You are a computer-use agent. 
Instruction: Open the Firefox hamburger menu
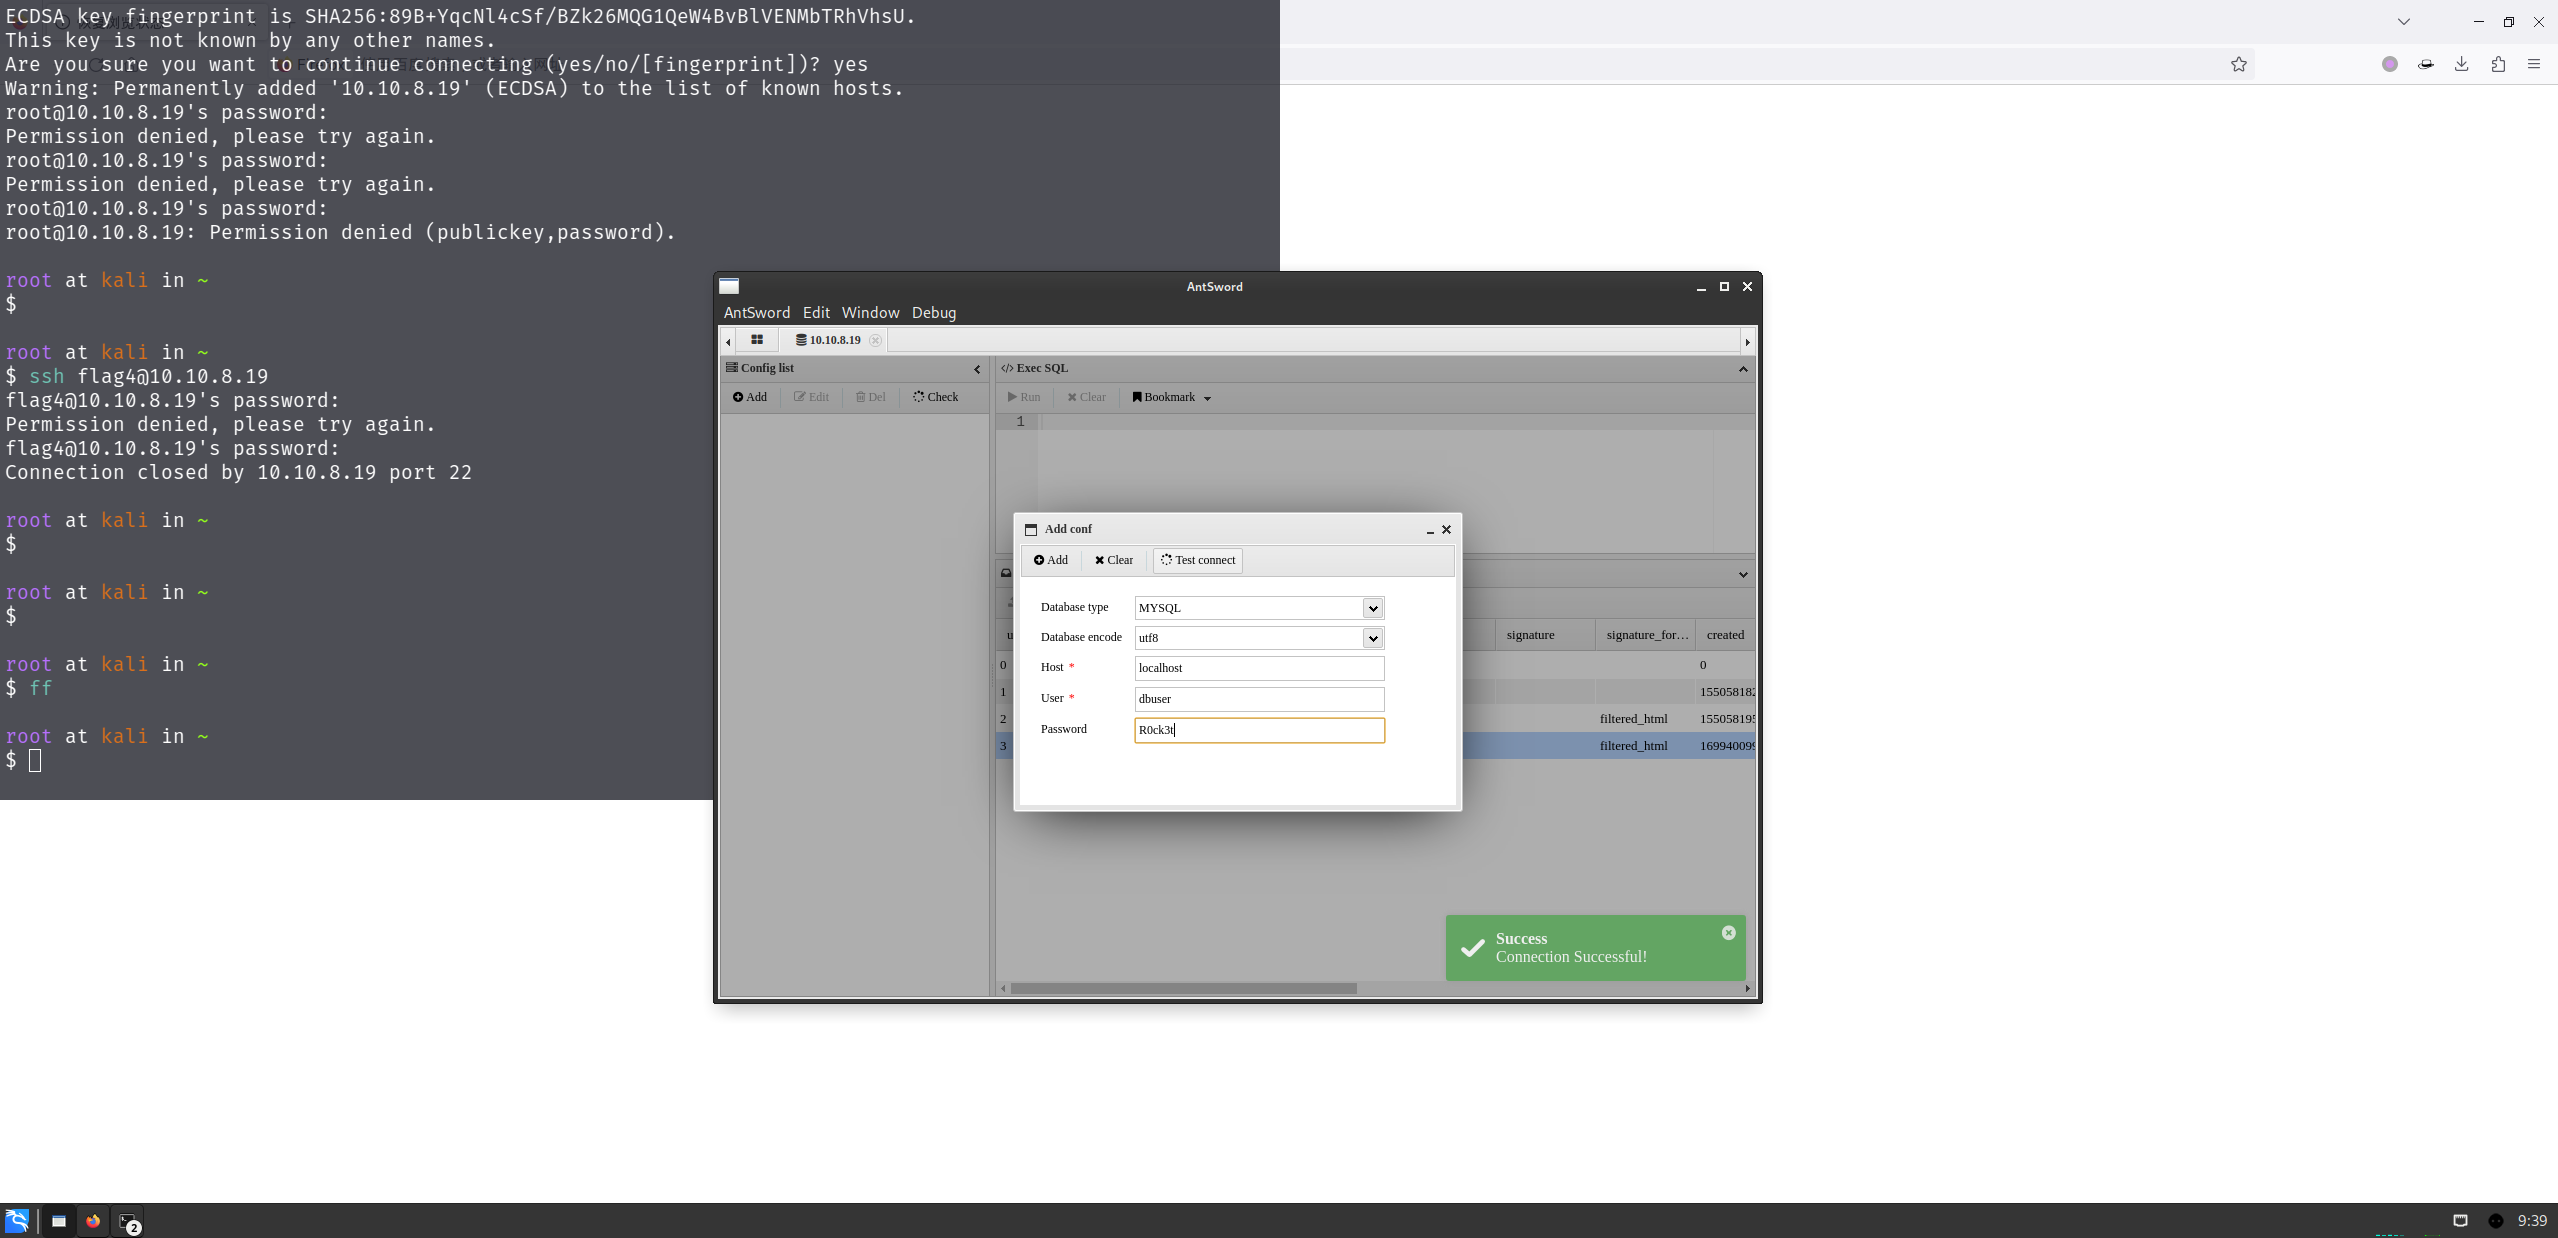(x=2534, y=64)
